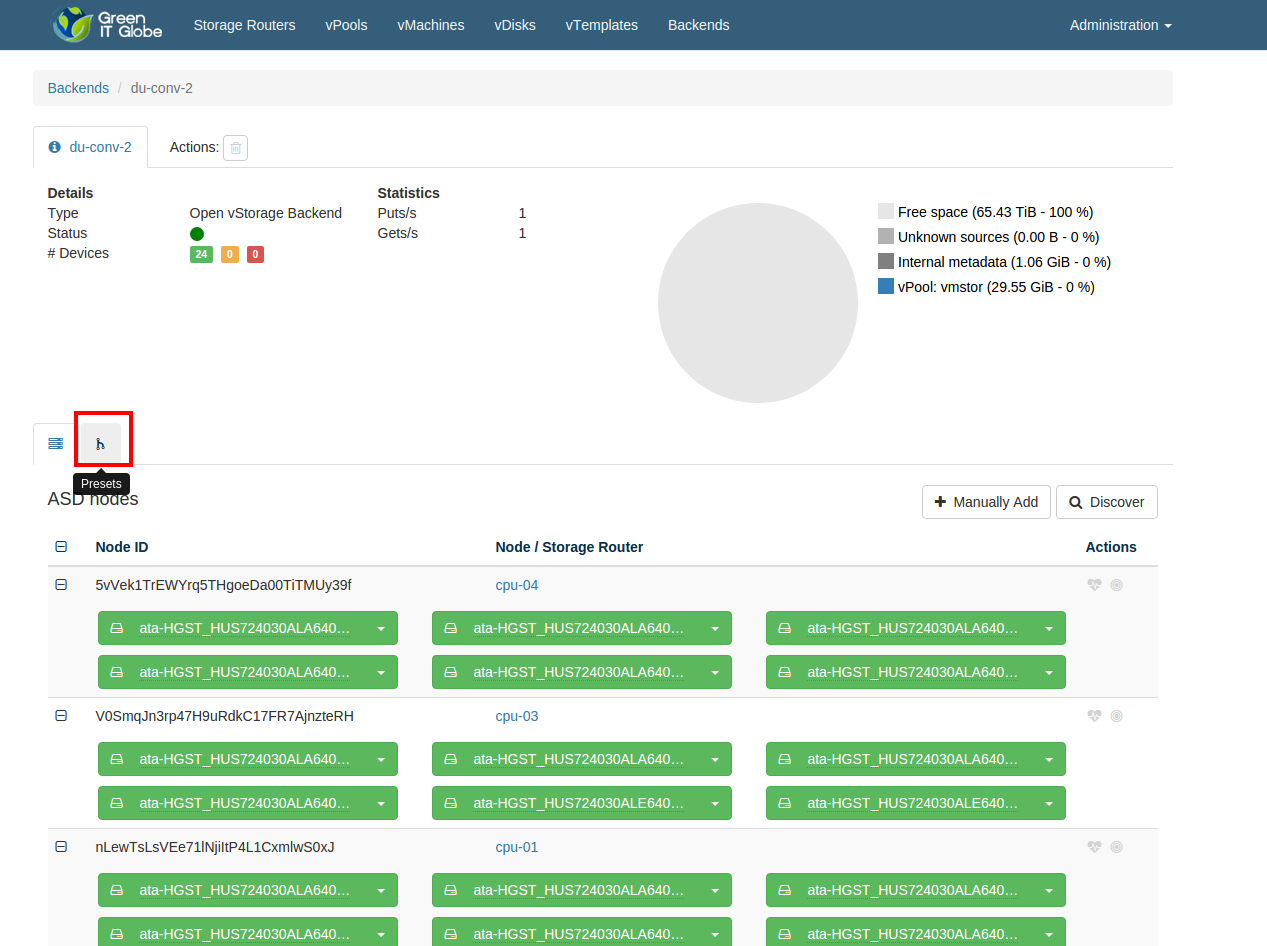Image resolution: width=1267 pixels, height=946 pixels.
Task: Click the blue vPool vmstor legend swatch
Action: coord(885,287)
